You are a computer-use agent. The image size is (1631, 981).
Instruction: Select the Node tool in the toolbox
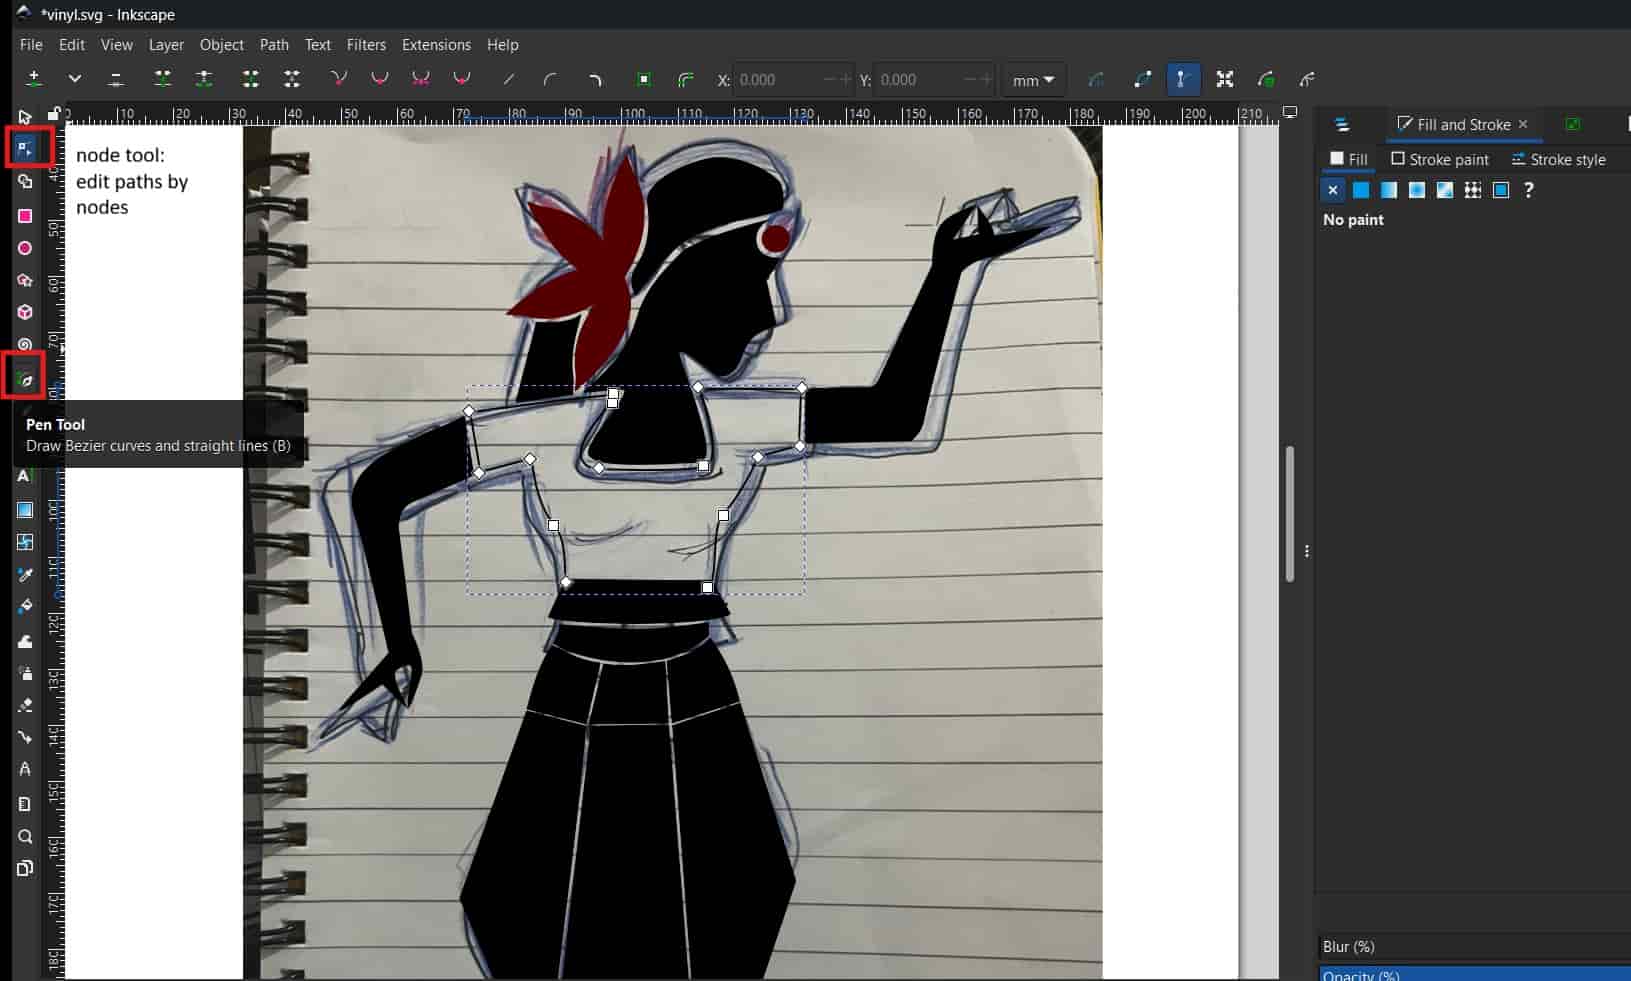tap(25, 149)
